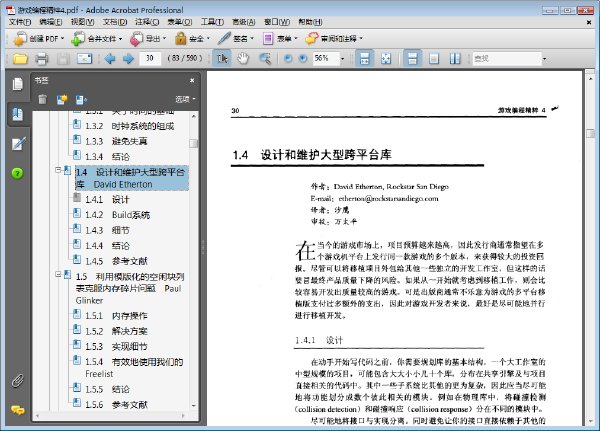Open the 审阅和注释 dropdown
Viewport: 600px width, 431px height.
[334, 39]
